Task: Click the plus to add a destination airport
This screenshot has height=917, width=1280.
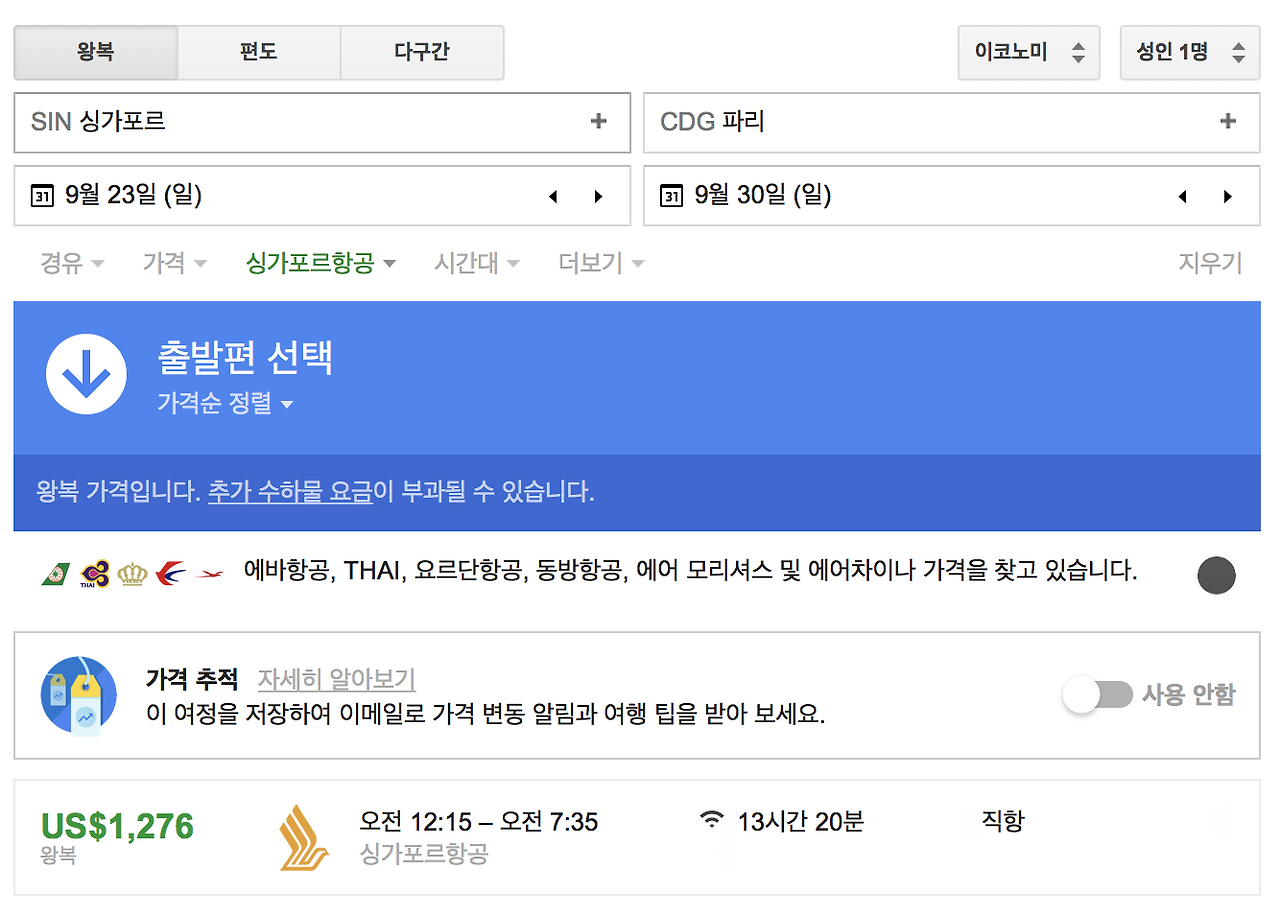Action: 1227,122
